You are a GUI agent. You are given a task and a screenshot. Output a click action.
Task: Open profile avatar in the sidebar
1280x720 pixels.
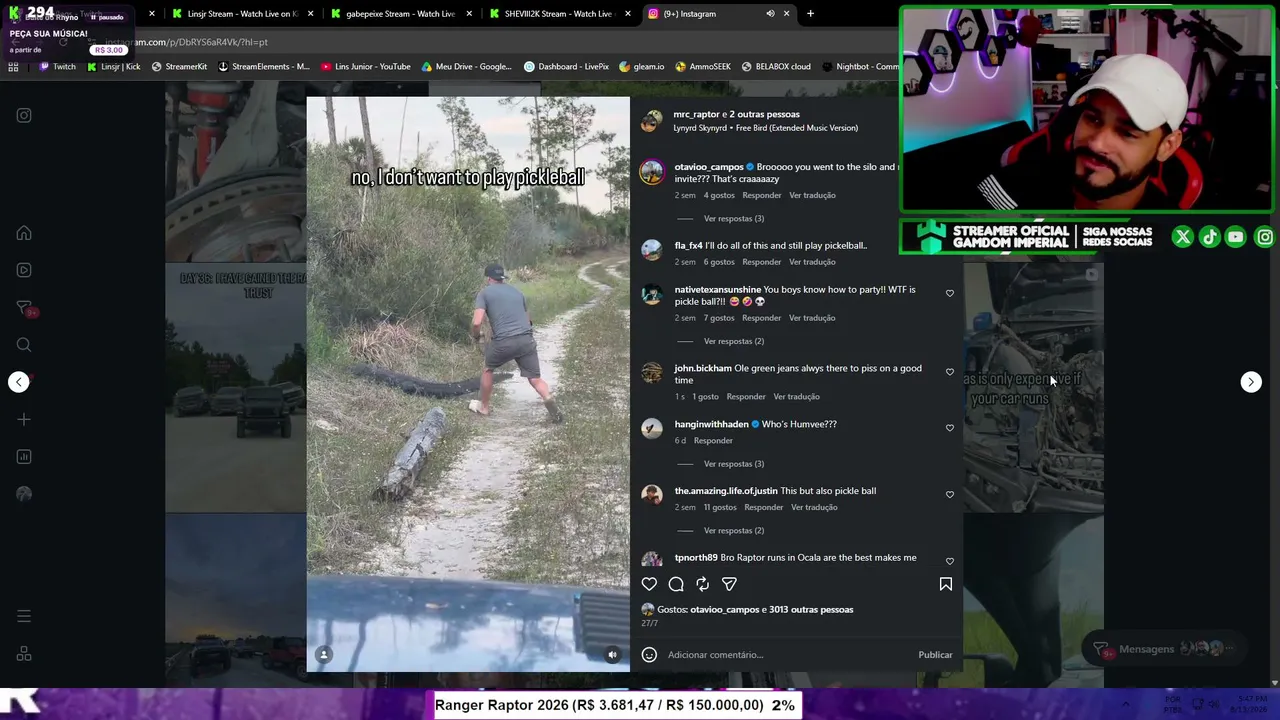[x=24, y=494]
